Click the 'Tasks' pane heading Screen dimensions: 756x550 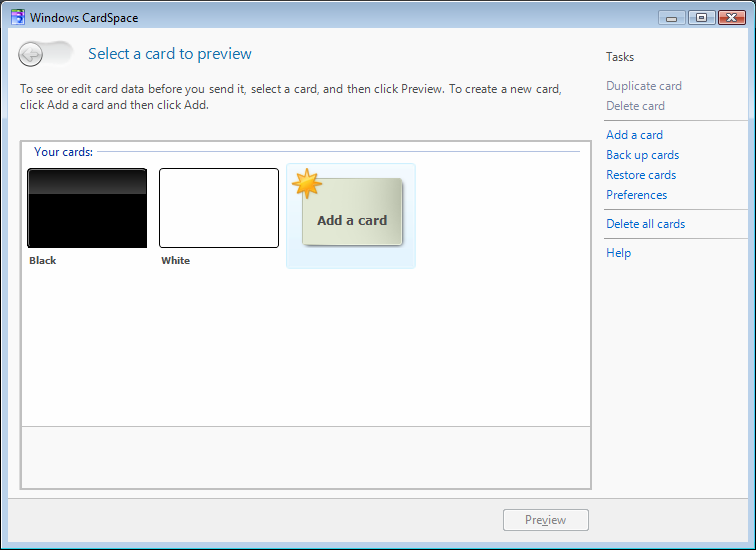pyautogui.click(x=620, y=57)
